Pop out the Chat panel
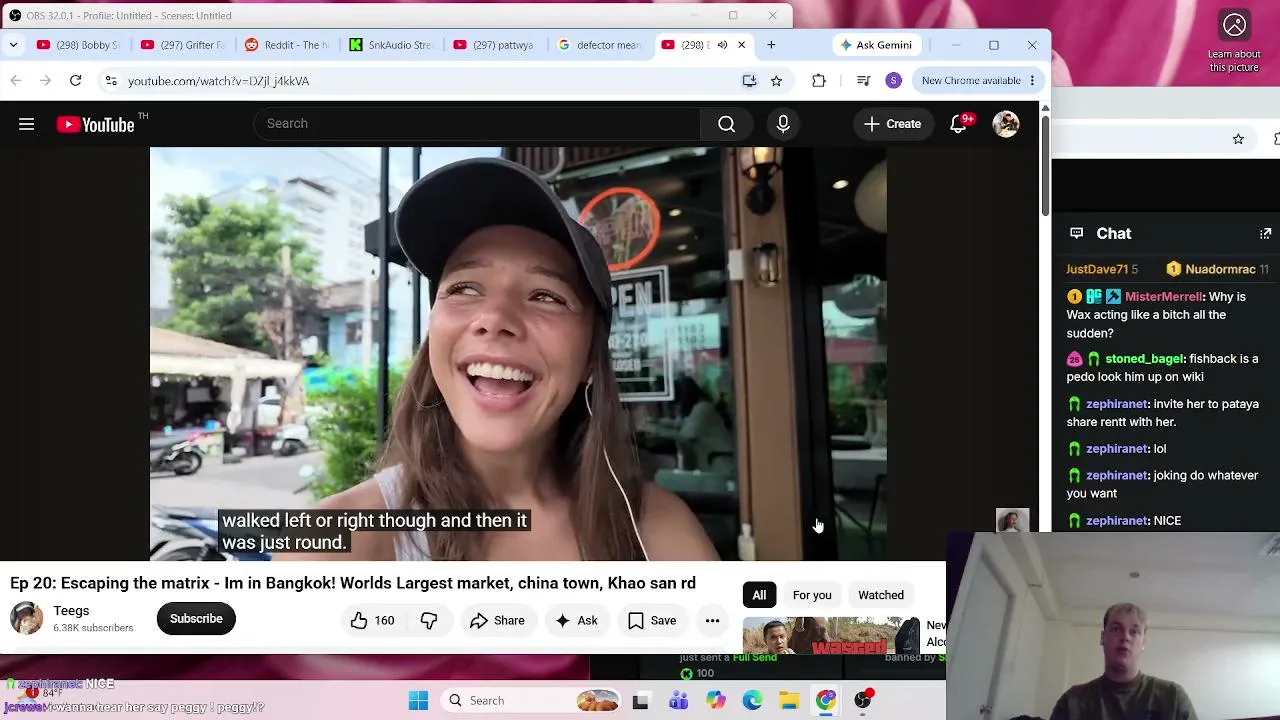1280x720 pixels. 1265,233
